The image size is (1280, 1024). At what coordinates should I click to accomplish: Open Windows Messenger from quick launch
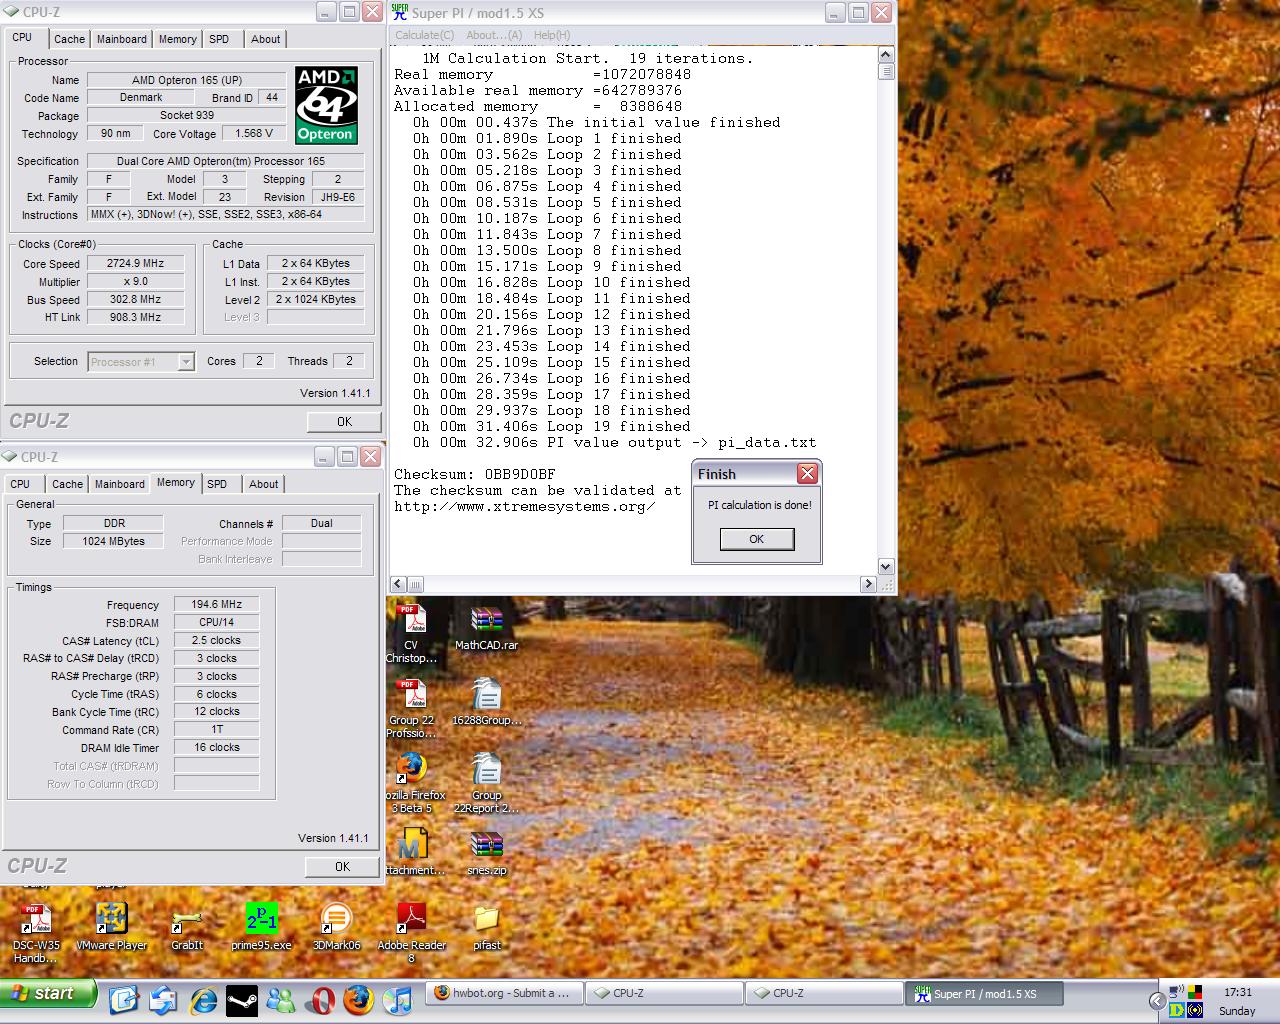281,999
